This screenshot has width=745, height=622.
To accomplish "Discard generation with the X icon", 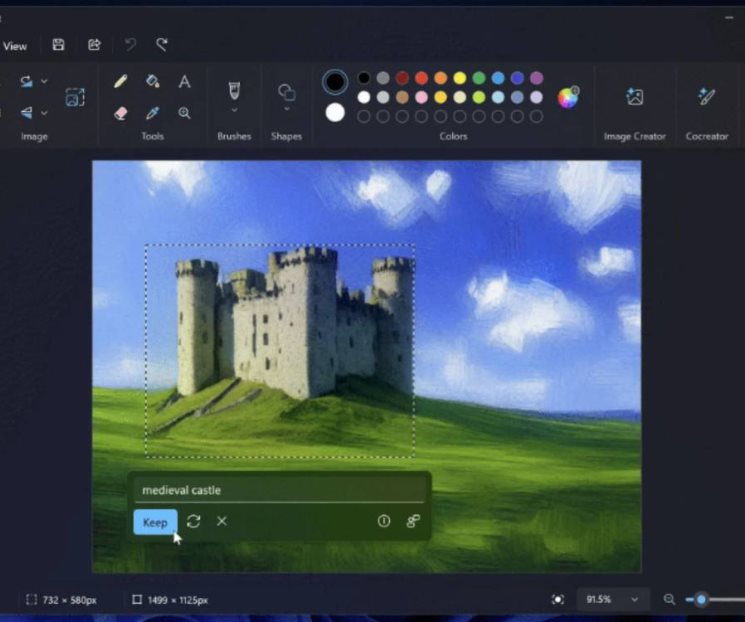I will pyautogui.click(x=222, y=521).
